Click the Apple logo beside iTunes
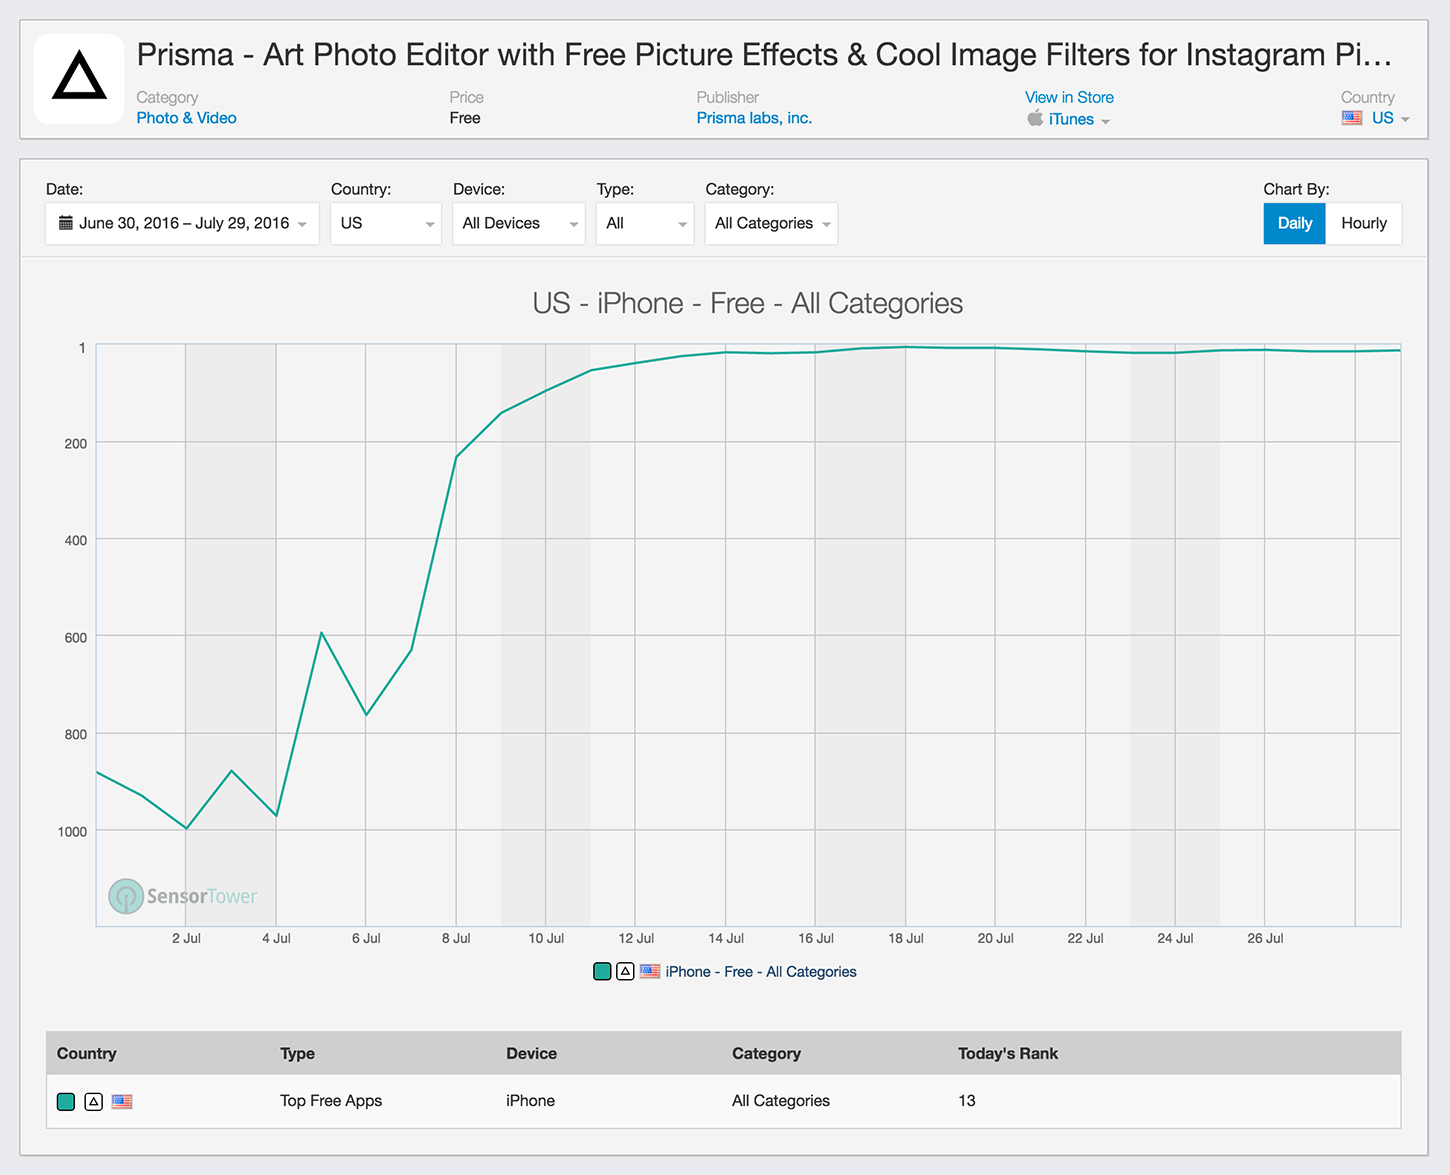The image size is (1450, 1175). pyautogui.click(x=1035, y=119)
